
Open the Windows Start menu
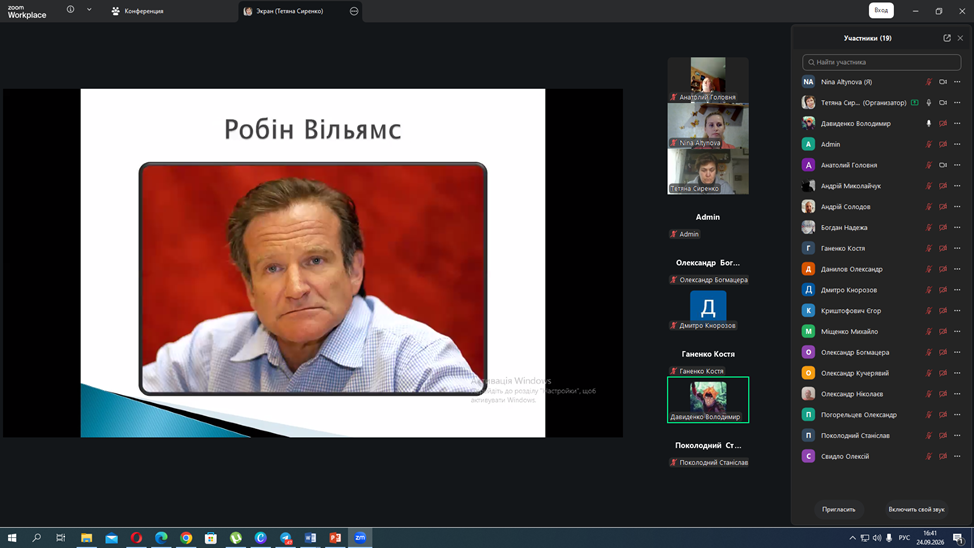coord(11,537)
